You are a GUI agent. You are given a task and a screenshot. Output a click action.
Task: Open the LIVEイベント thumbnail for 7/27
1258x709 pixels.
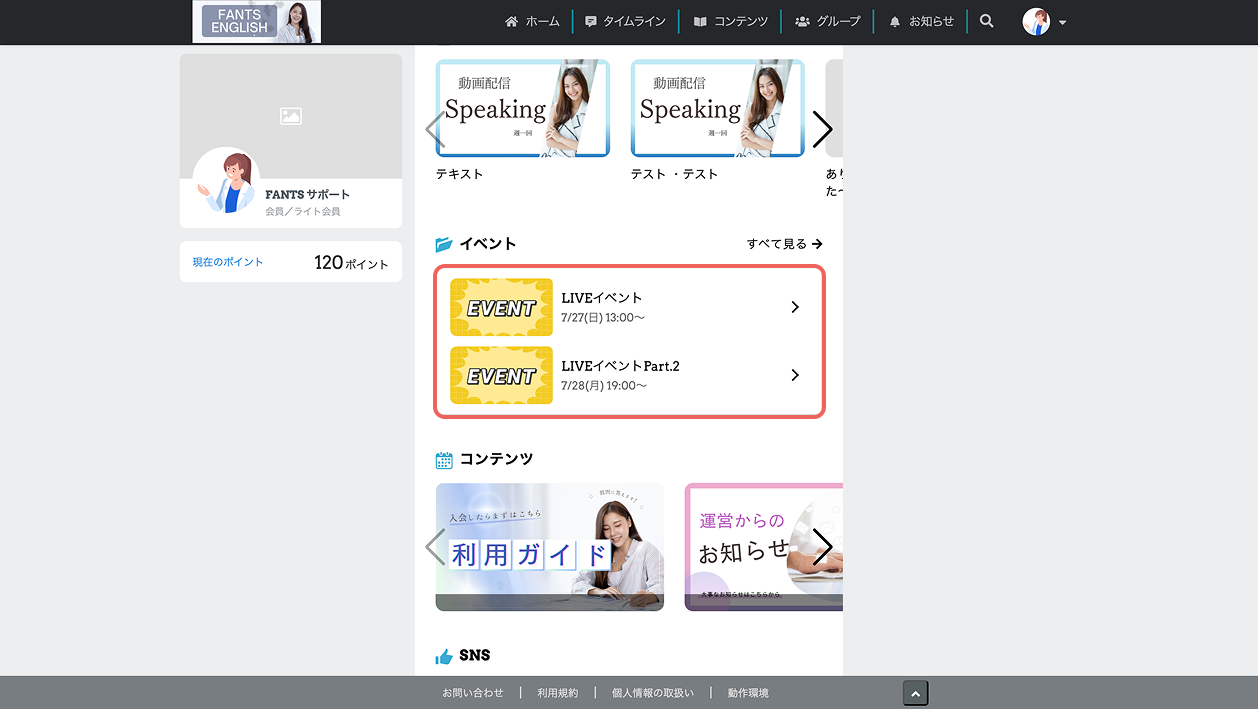click(502, 307)
